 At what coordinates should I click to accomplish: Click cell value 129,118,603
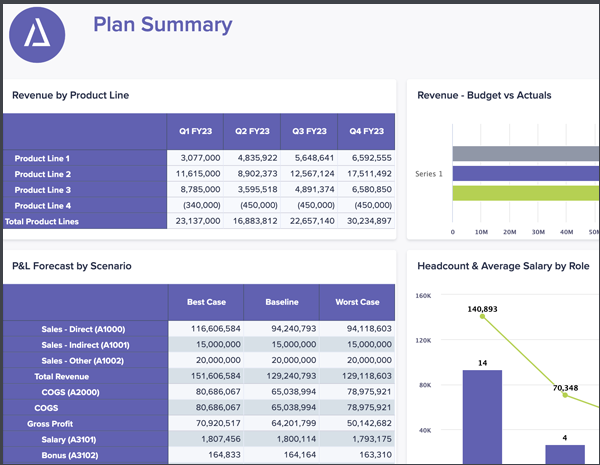coord(367,376)
